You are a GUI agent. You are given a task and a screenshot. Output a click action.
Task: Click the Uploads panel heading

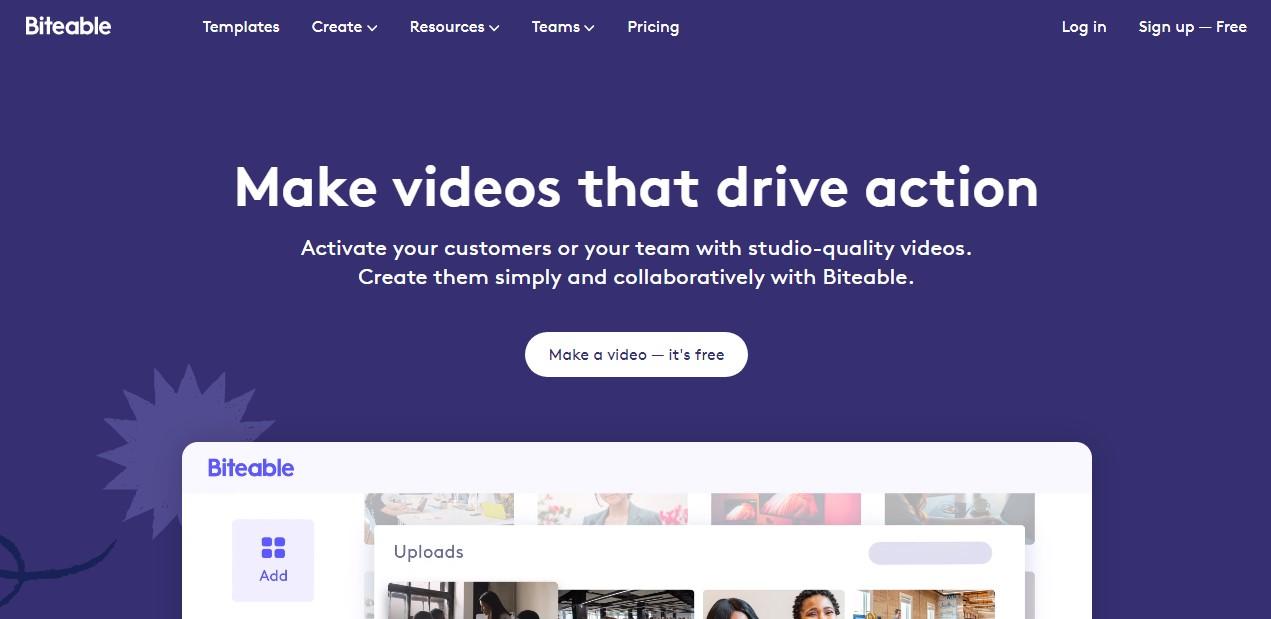point(429,552)
